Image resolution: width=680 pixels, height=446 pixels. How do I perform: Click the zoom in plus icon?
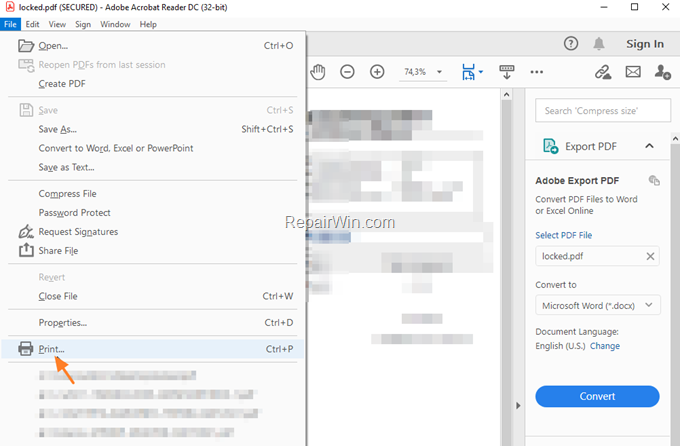(377, 72)
